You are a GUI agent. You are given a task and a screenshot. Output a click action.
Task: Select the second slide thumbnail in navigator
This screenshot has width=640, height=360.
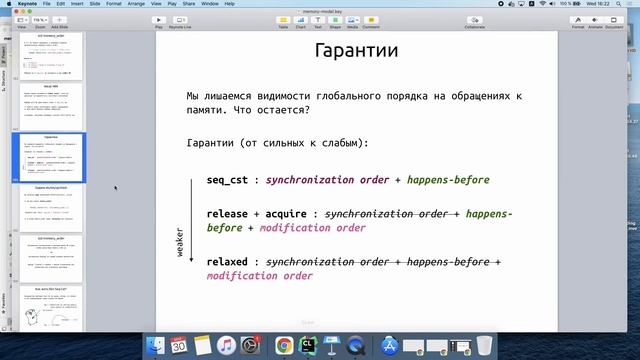click(x=51, y=107)
